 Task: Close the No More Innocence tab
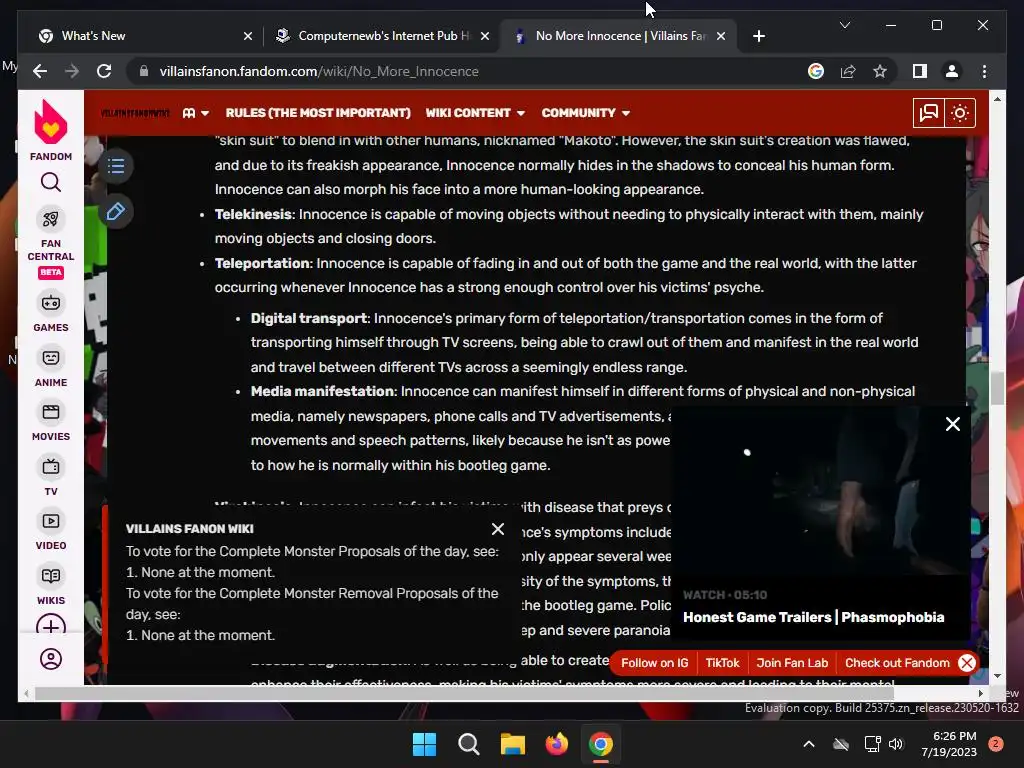[x=720, y=36]
